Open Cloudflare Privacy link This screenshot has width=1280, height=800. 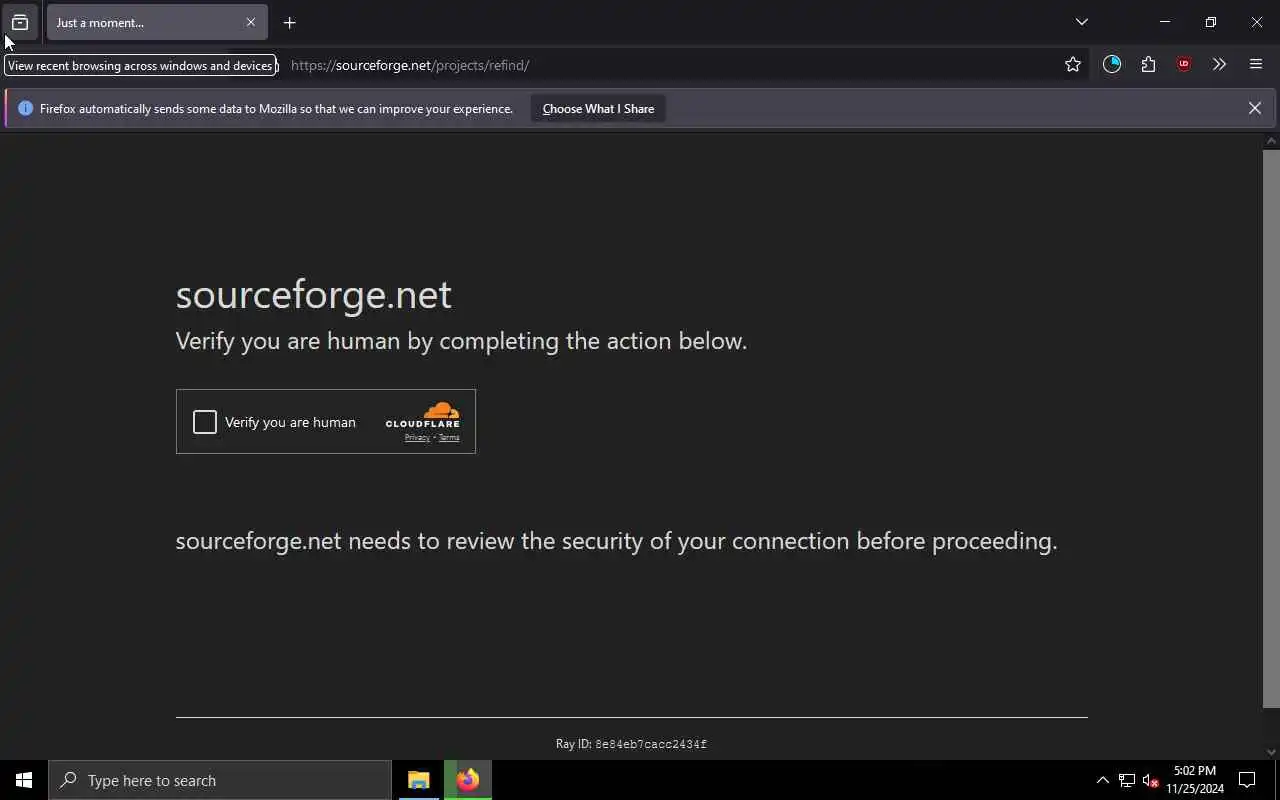pyautogui.click(x=417, y=438)
